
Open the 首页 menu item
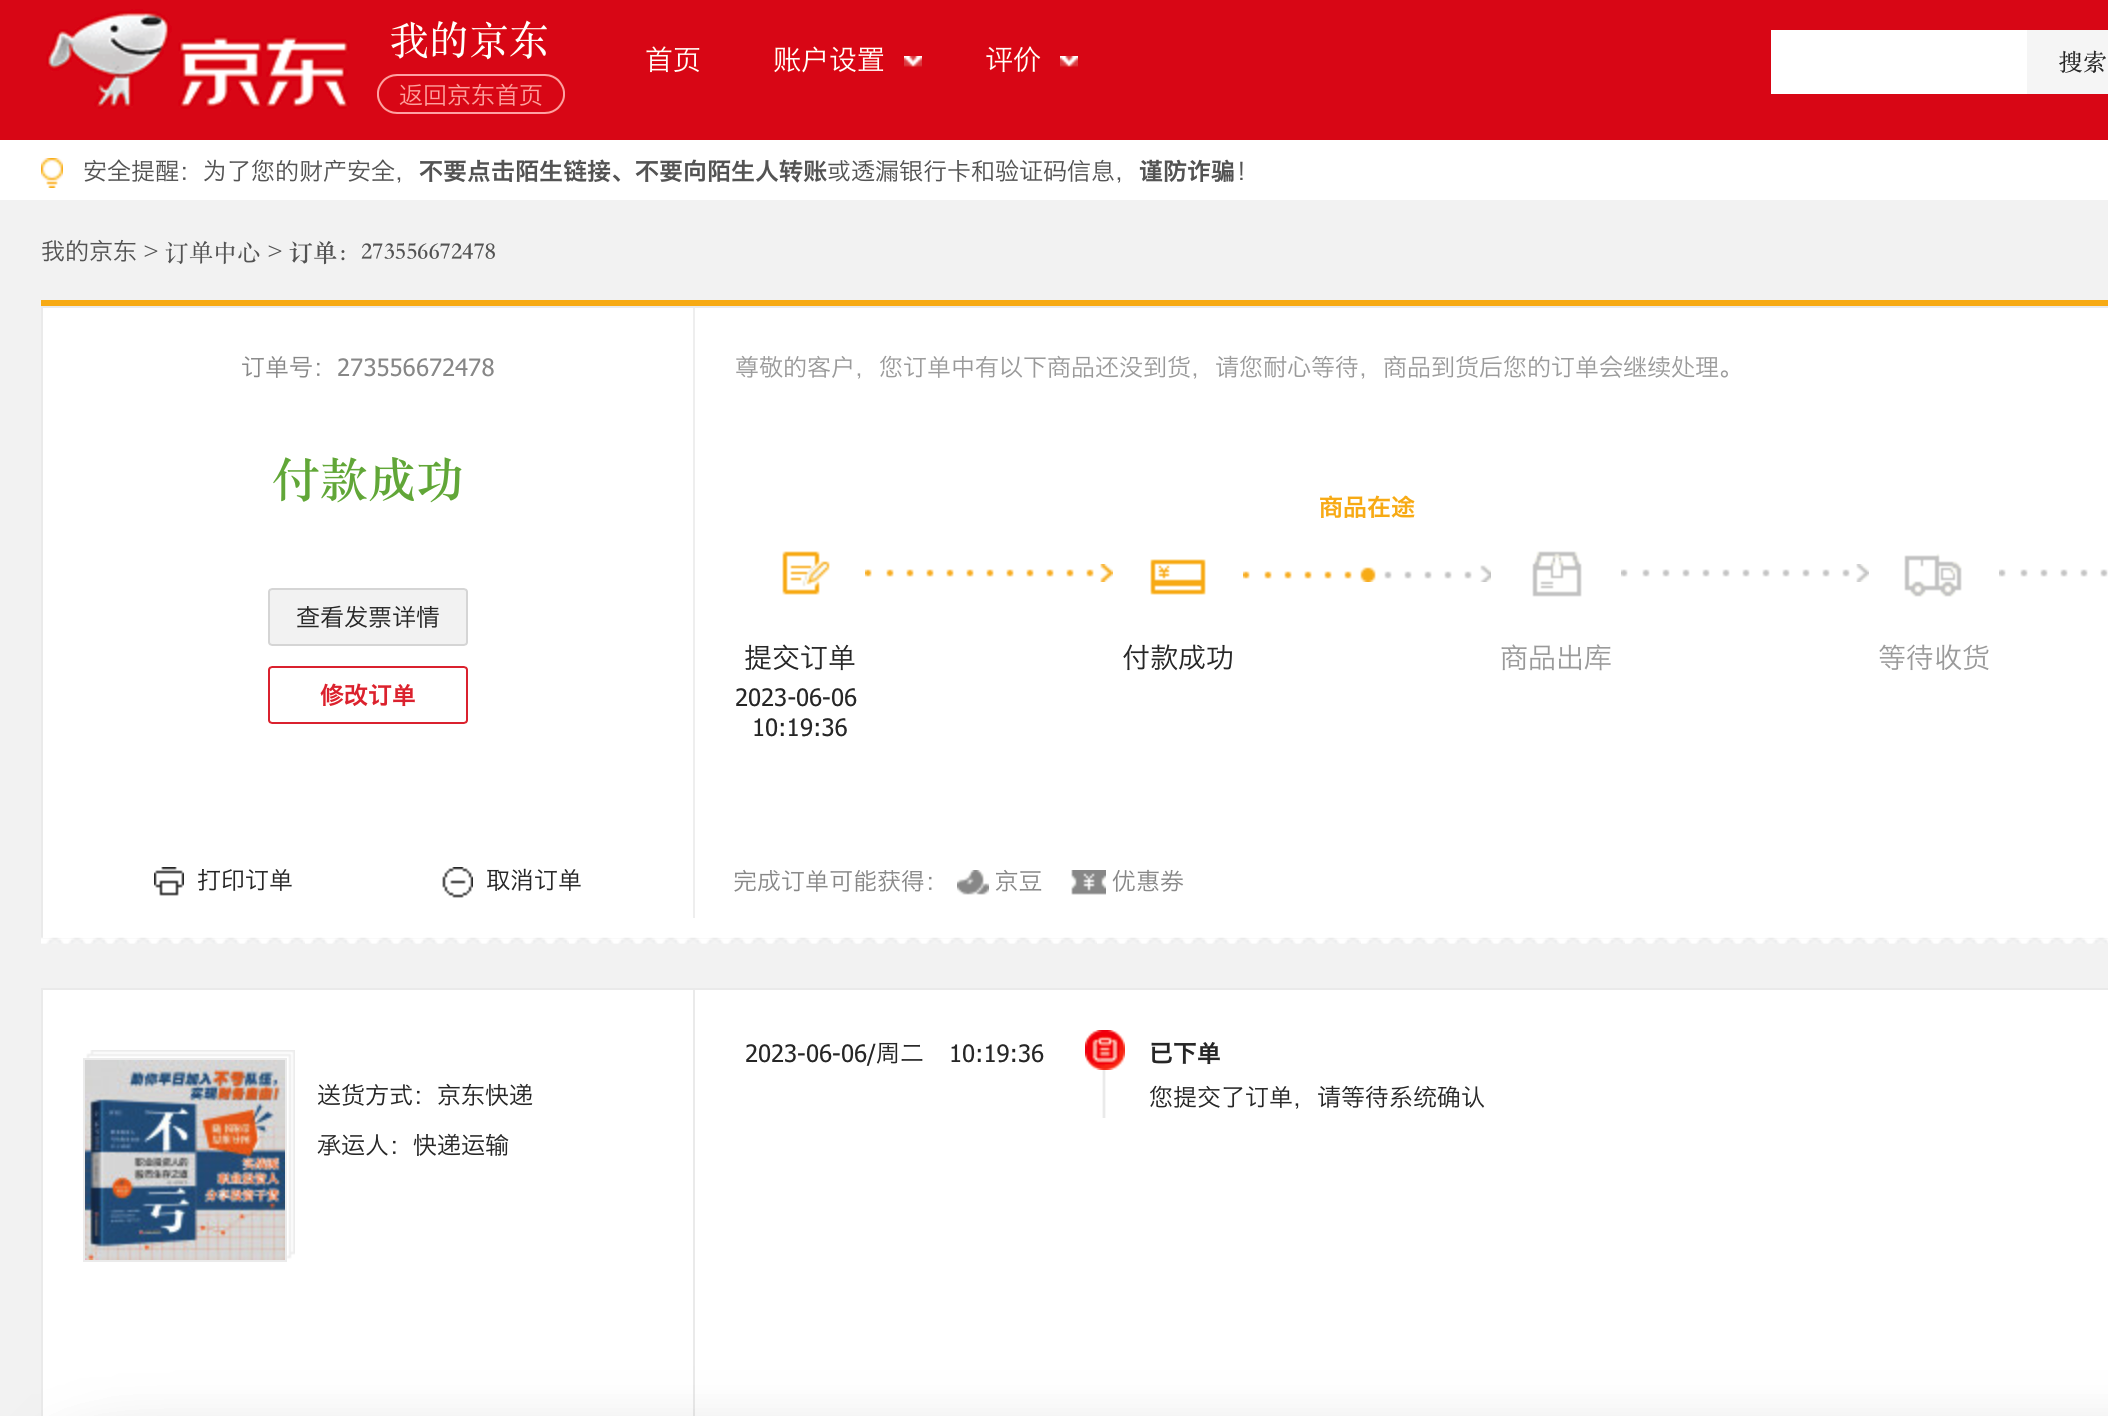pos(672,60)
